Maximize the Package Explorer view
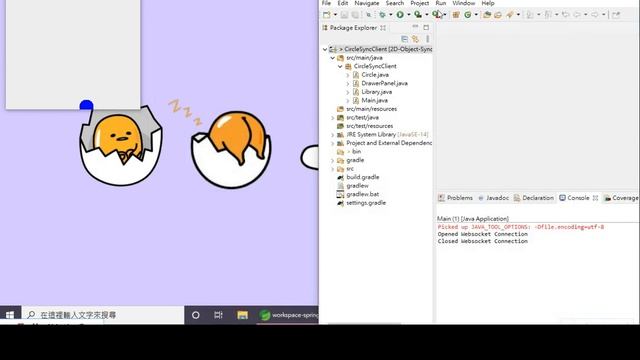Image resolution: width=640 pixels, height=360 pixels. (x=426, y=27)
